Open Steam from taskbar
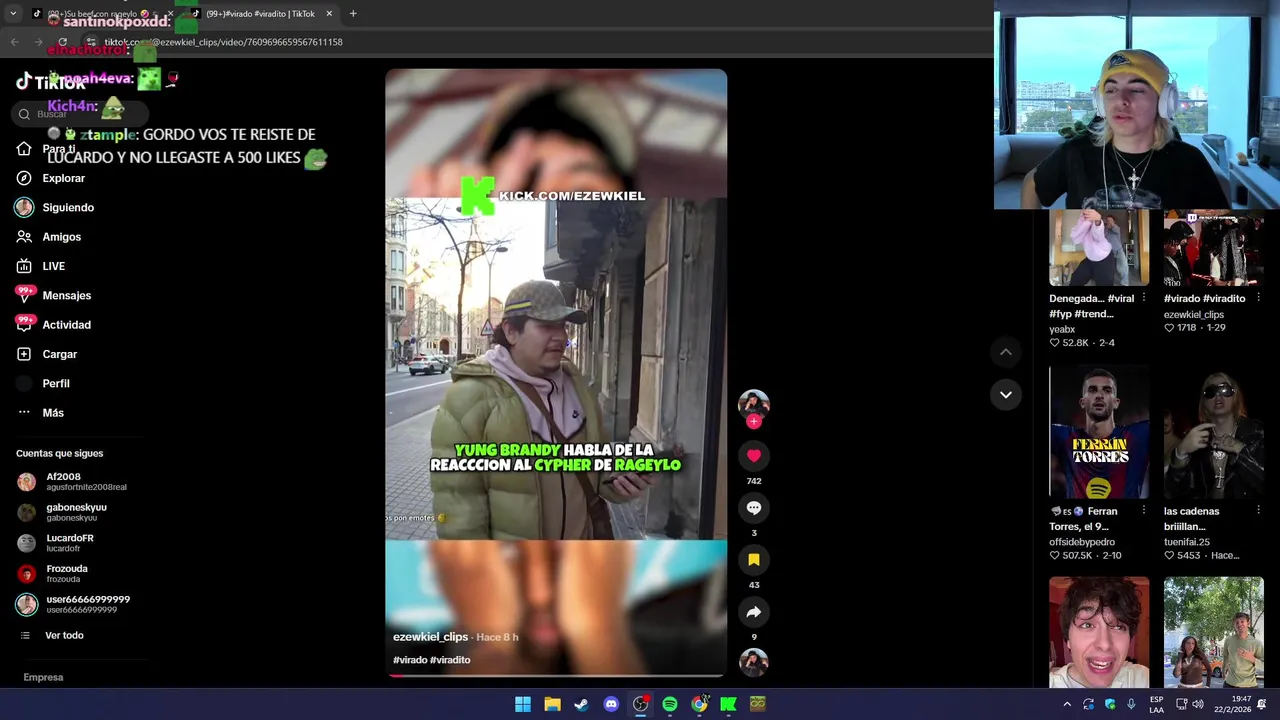The height and width of the screenshot is (720, 1280). click(581, 704)
